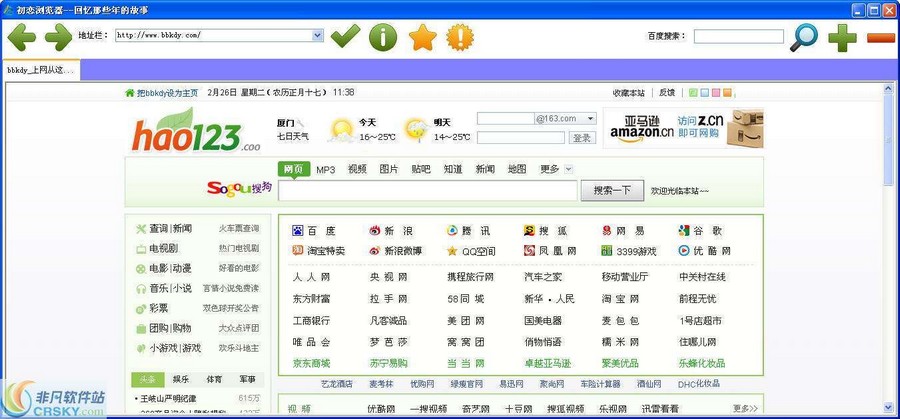This screenshot has height=419, width=900.
Task: Click the 收藏本站 link
Action: pos(629,92)
